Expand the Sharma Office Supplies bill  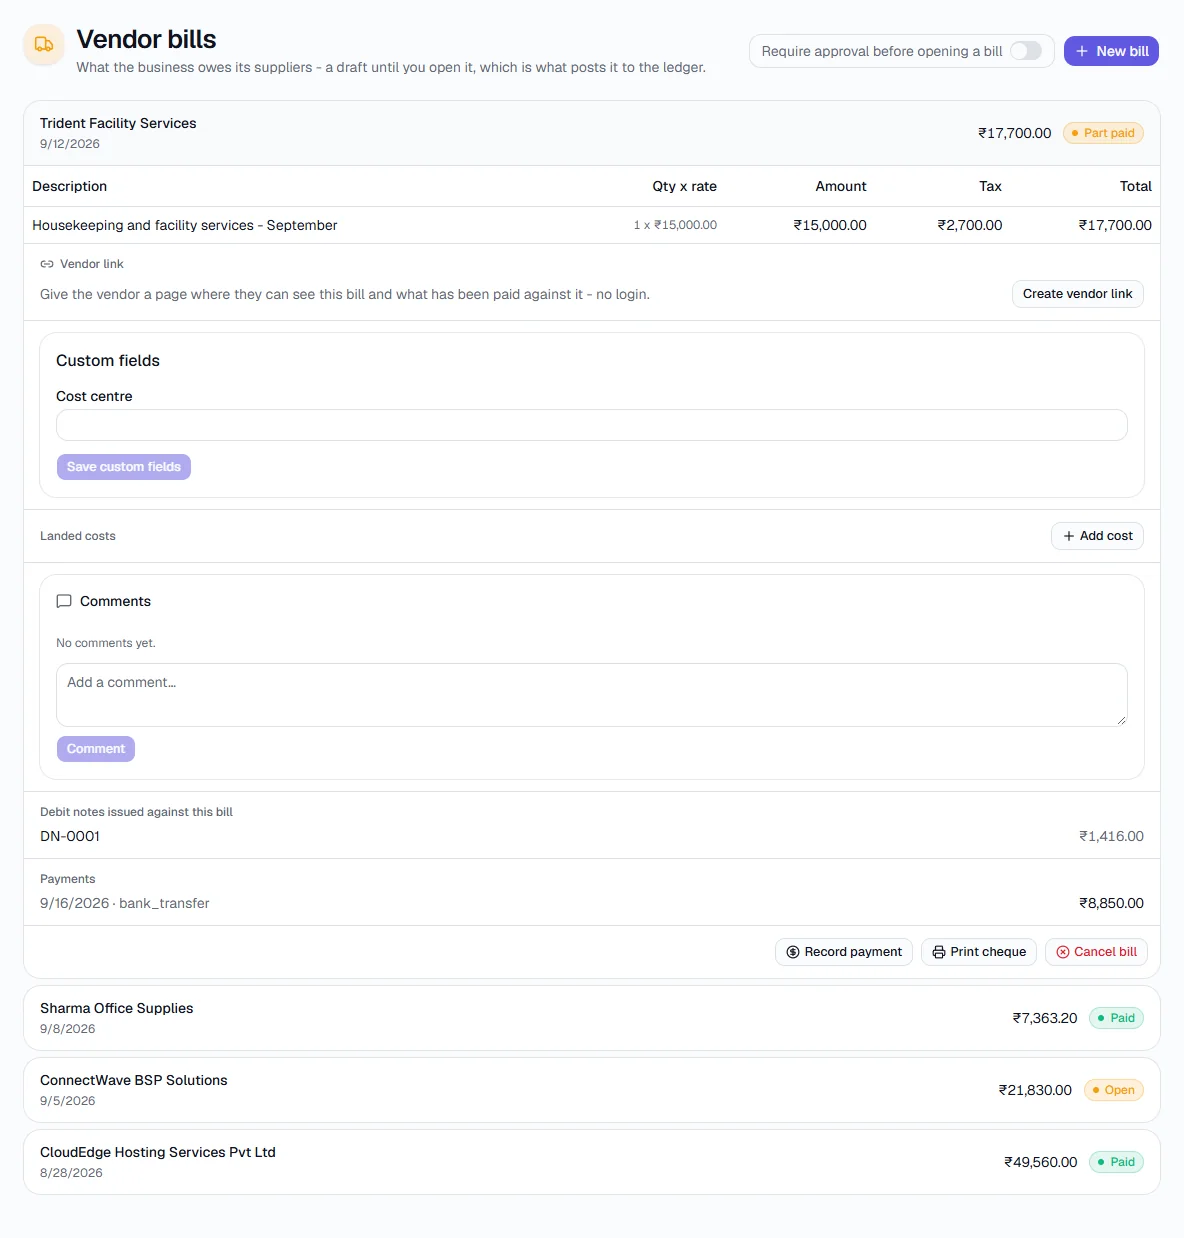(x=592, y=1018)
